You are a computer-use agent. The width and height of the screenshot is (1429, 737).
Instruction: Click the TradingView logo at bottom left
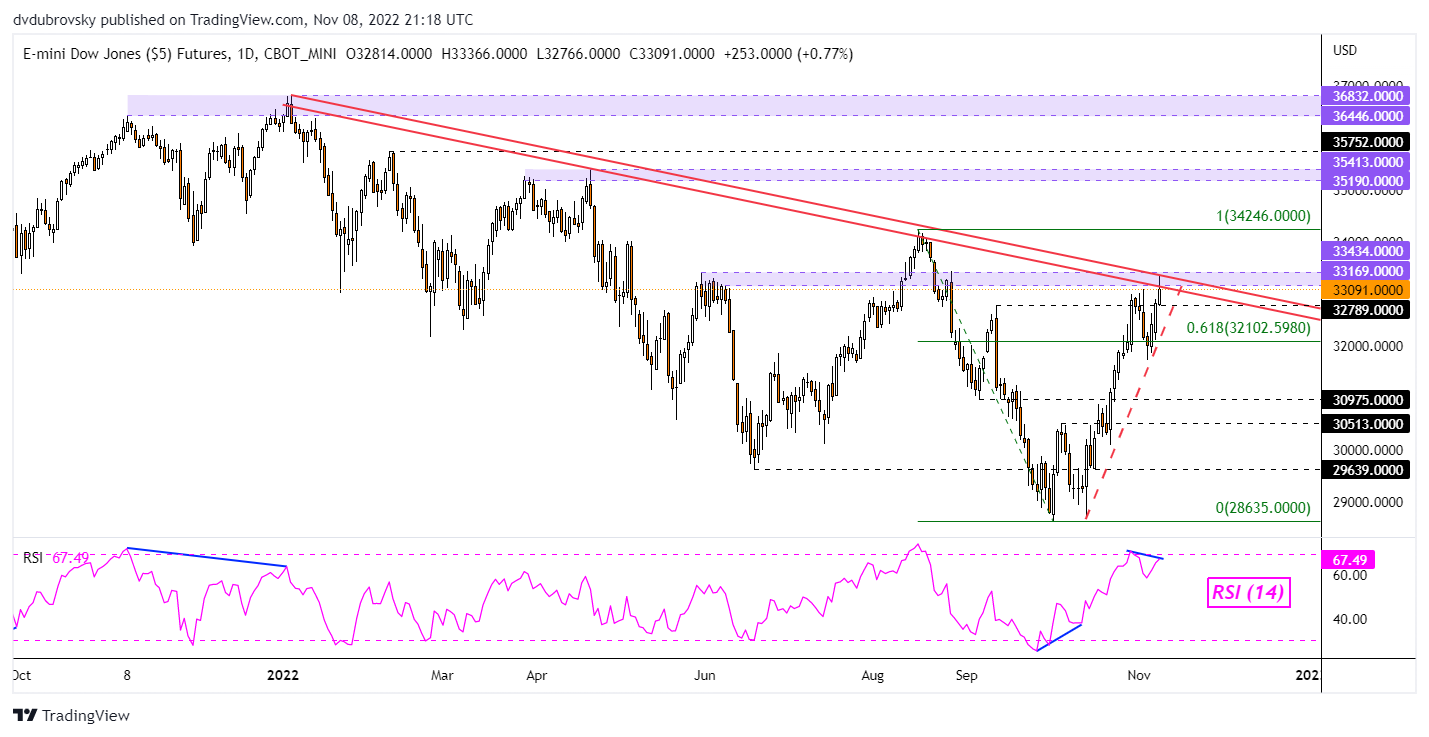pos(71,716)
